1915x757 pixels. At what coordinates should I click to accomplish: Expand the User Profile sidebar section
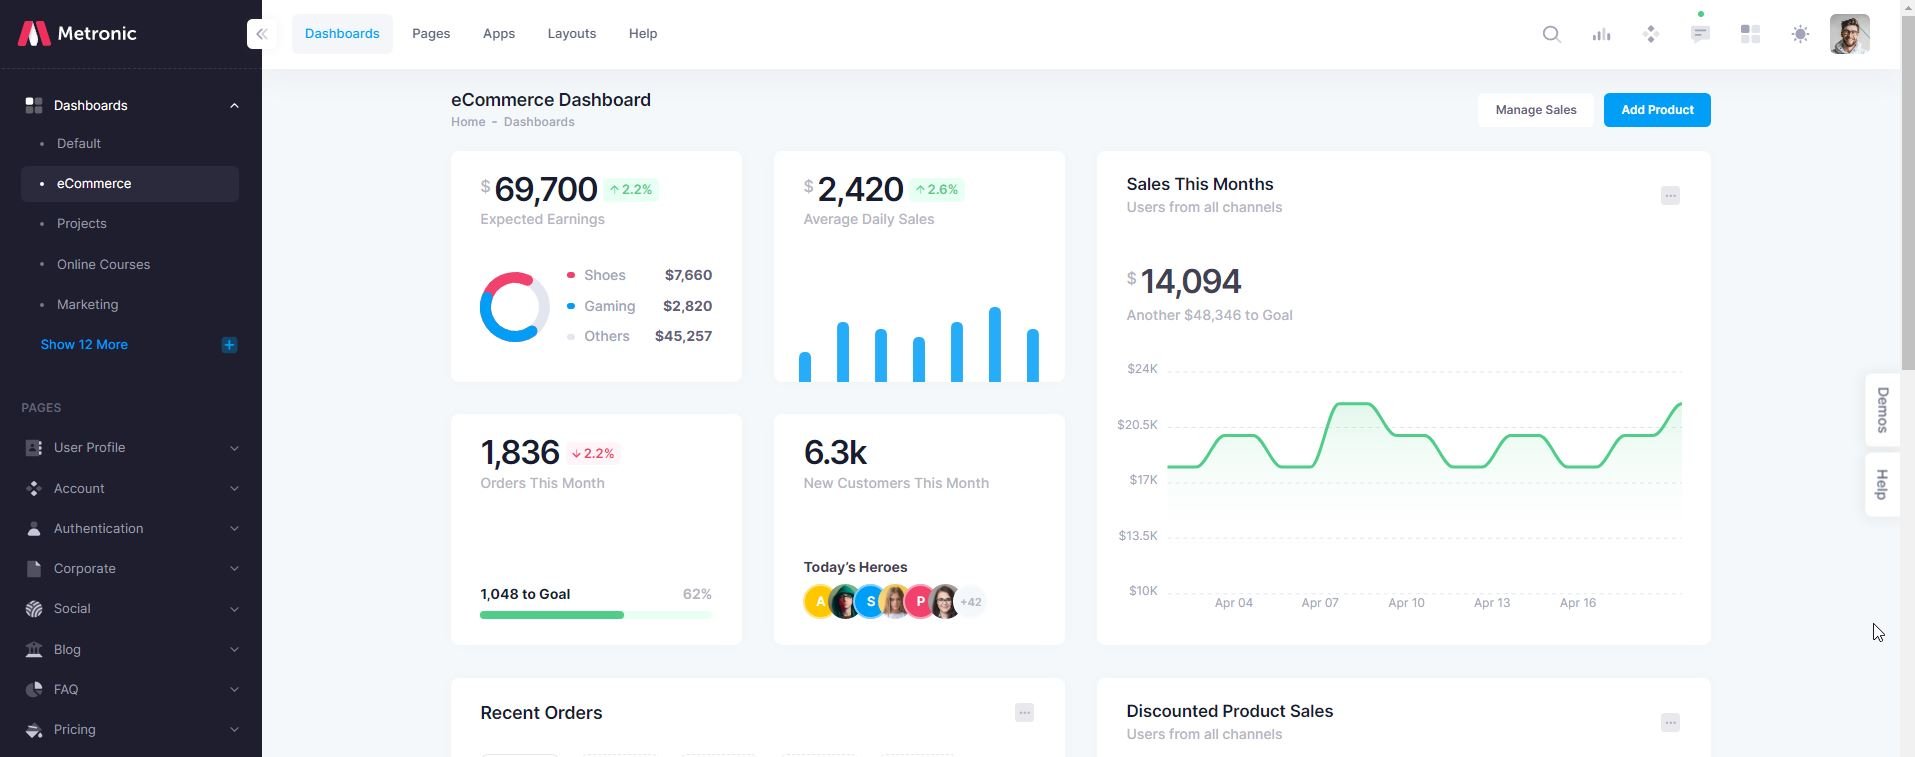click(130, 448)
